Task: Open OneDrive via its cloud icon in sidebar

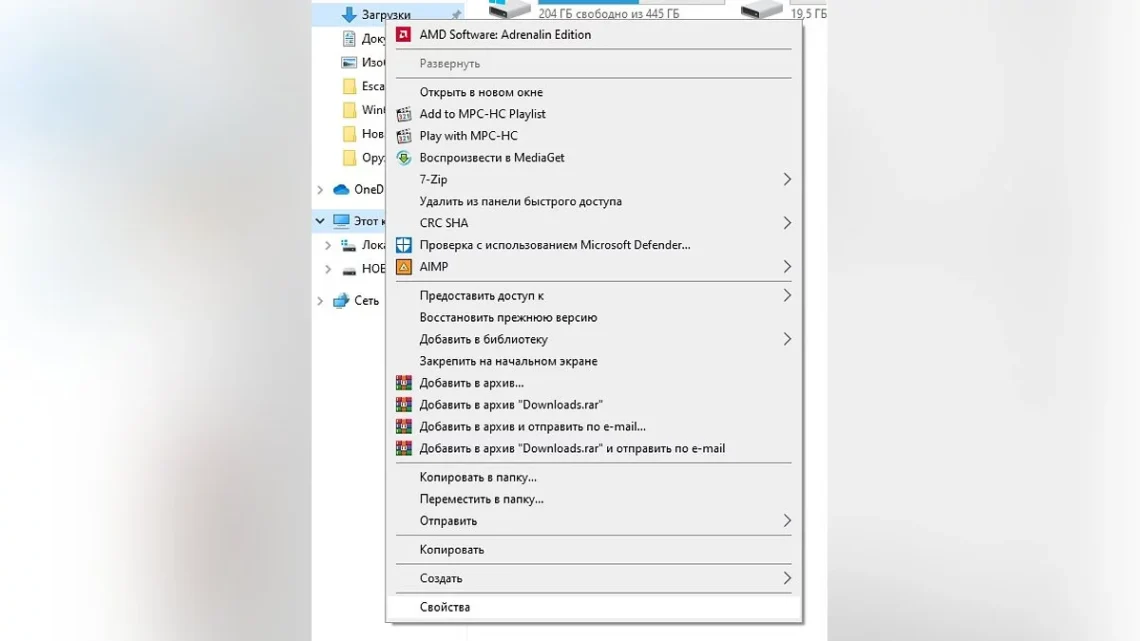Action: tap(340, 189)
